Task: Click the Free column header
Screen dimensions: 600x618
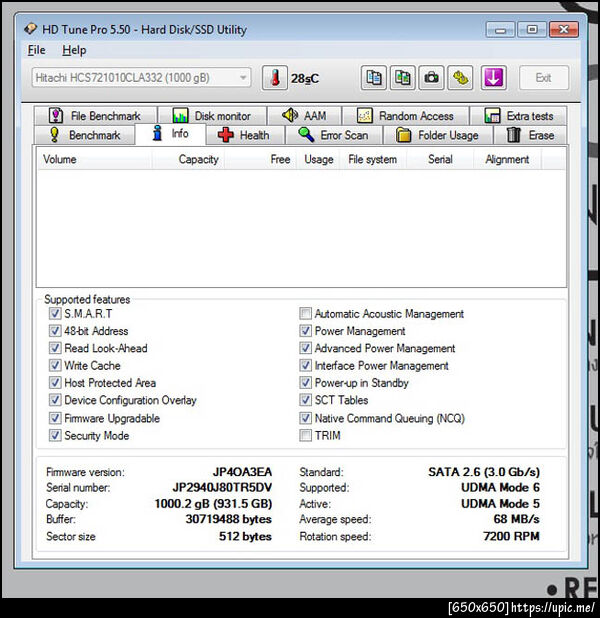Action: tap(260, 159)
